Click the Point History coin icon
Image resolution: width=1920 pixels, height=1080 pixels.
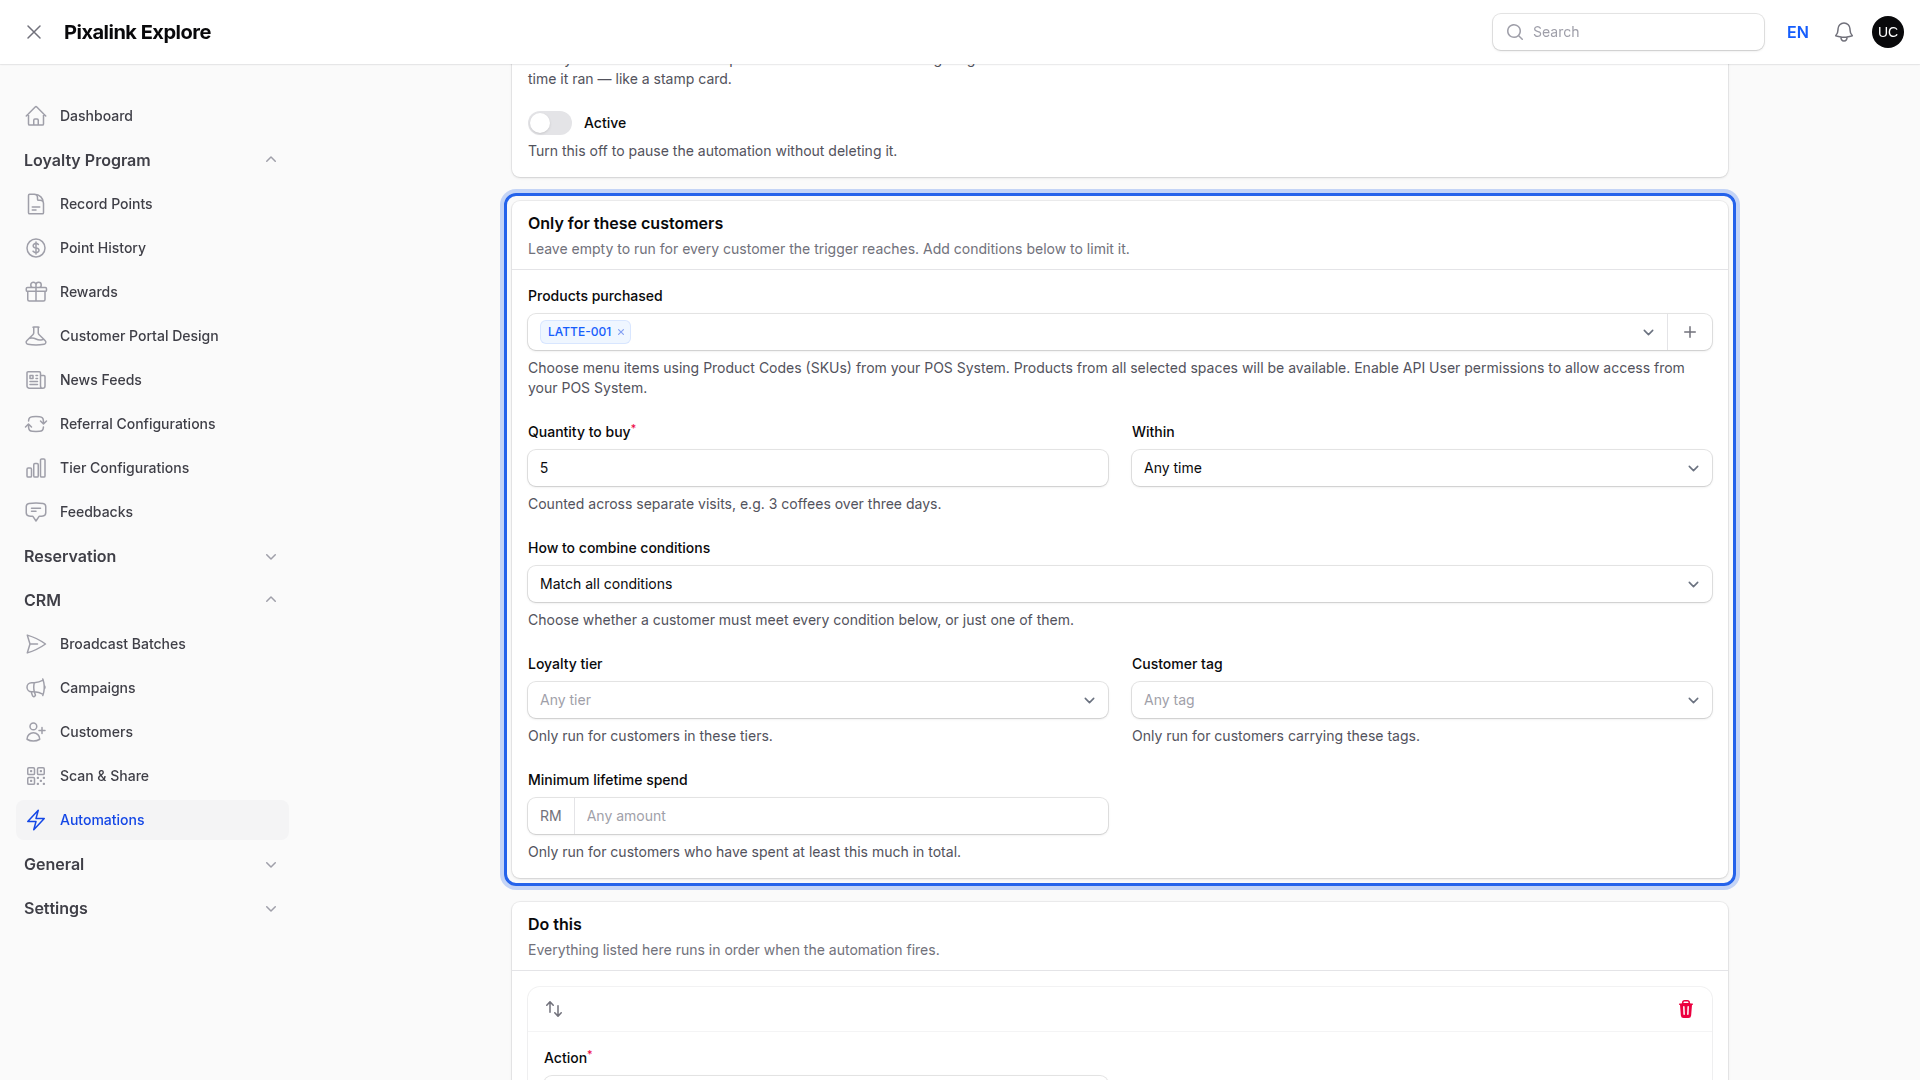tap(36, 248)
